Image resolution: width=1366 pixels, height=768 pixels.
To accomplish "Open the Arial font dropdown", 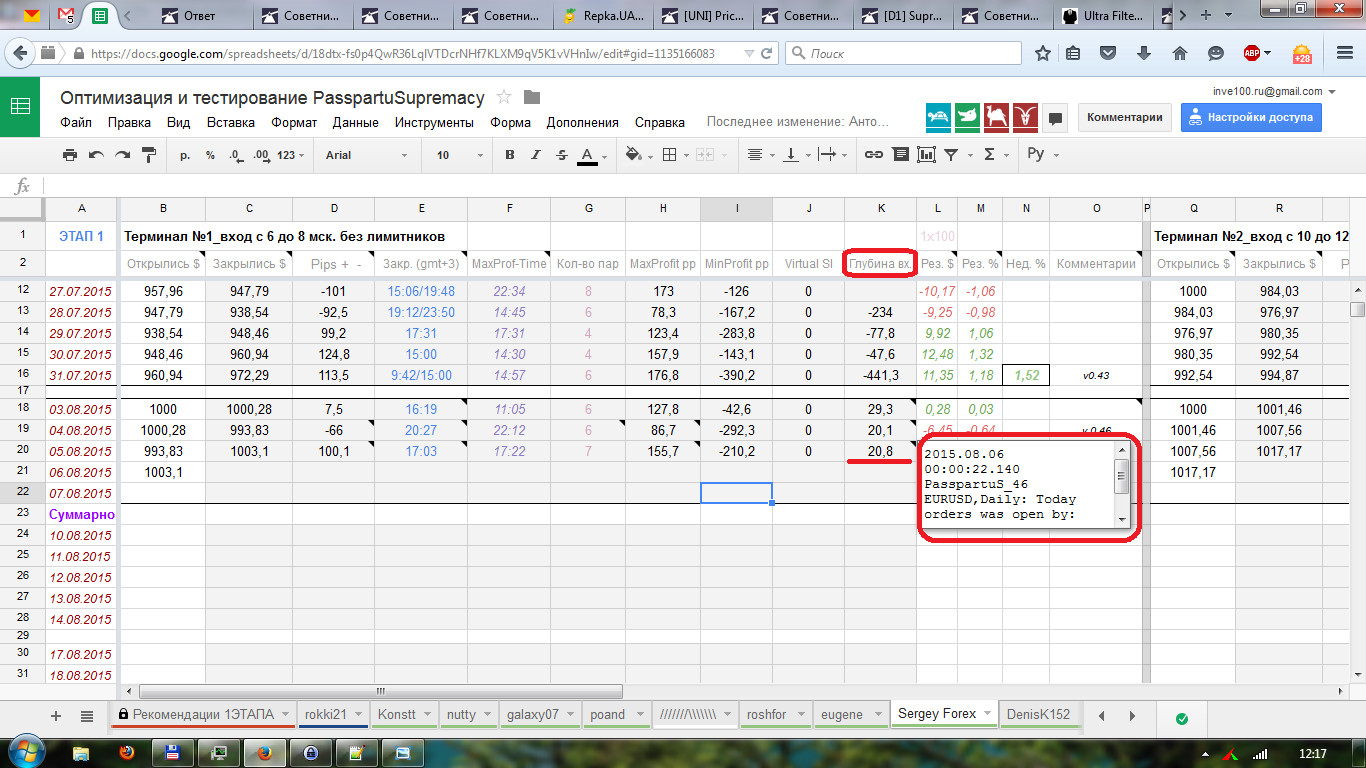I will [367, 155].
